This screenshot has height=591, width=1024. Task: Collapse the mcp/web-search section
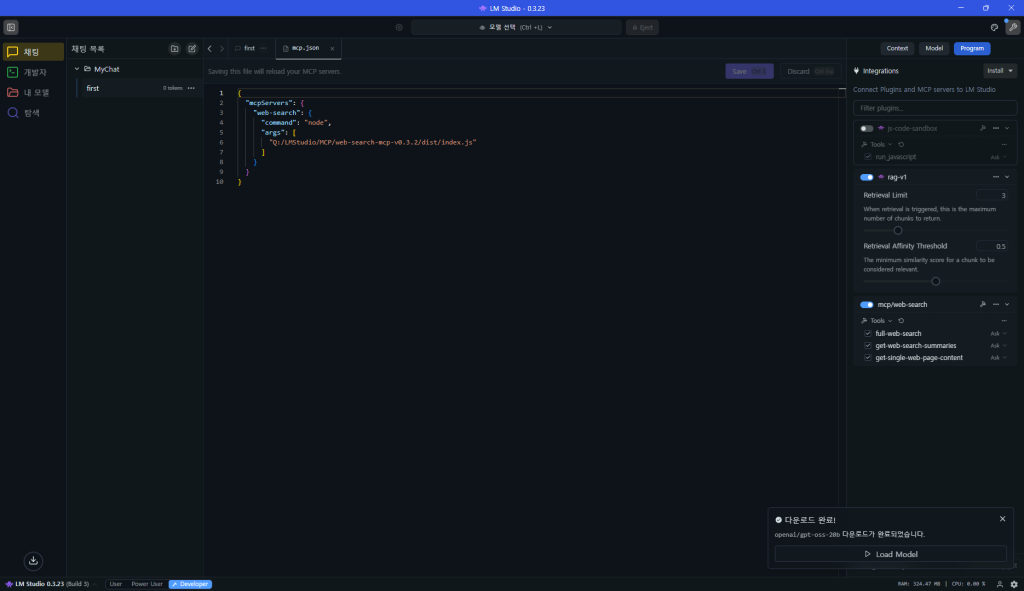click(x=1008, y=304)
